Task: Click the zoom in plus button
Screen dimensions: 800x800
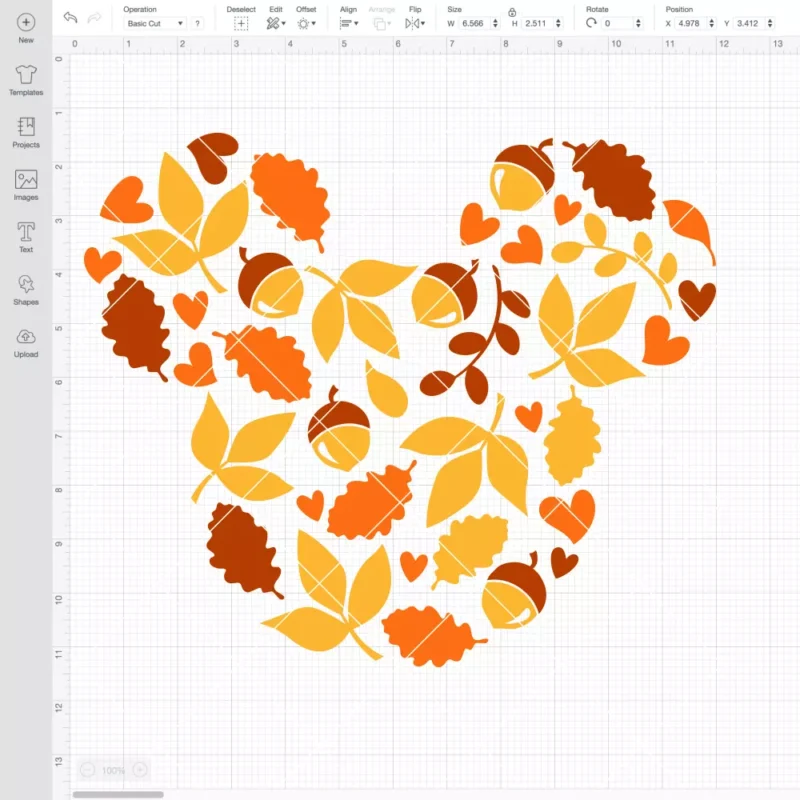Action: click(140, 770)
